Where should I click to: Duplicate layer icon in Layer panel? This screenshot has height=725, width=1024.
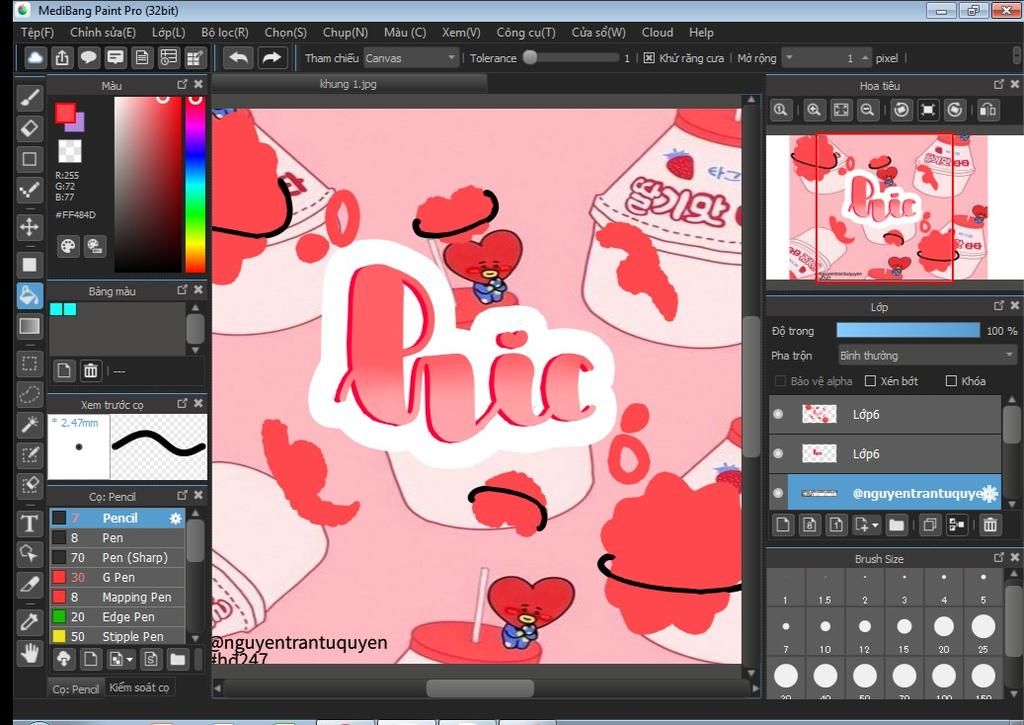(x=930, y=524)
